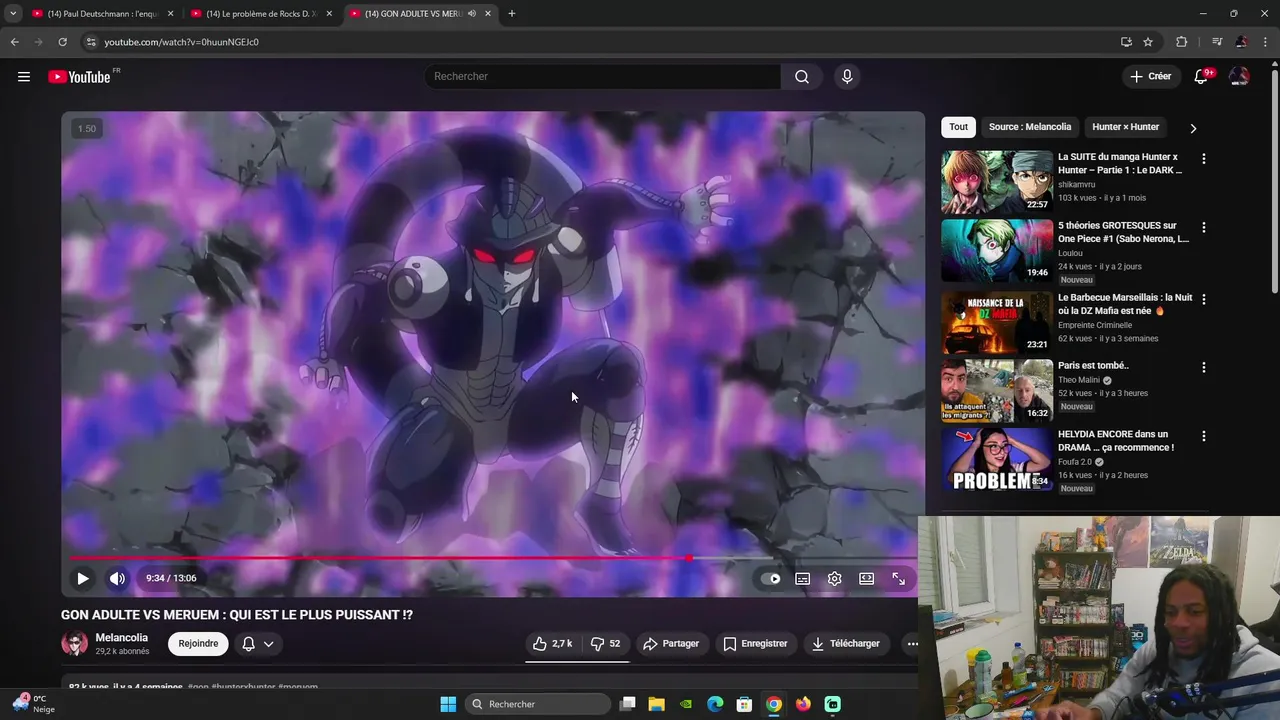
Task: Open Firefox from the taskbar
Action: tap(803, 704)
